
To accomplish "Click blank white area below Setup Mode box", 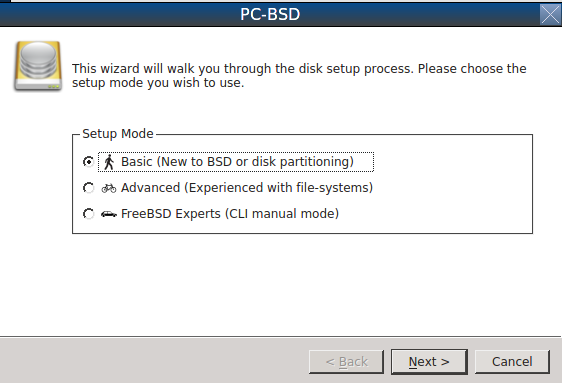I will tap(280, 285).
